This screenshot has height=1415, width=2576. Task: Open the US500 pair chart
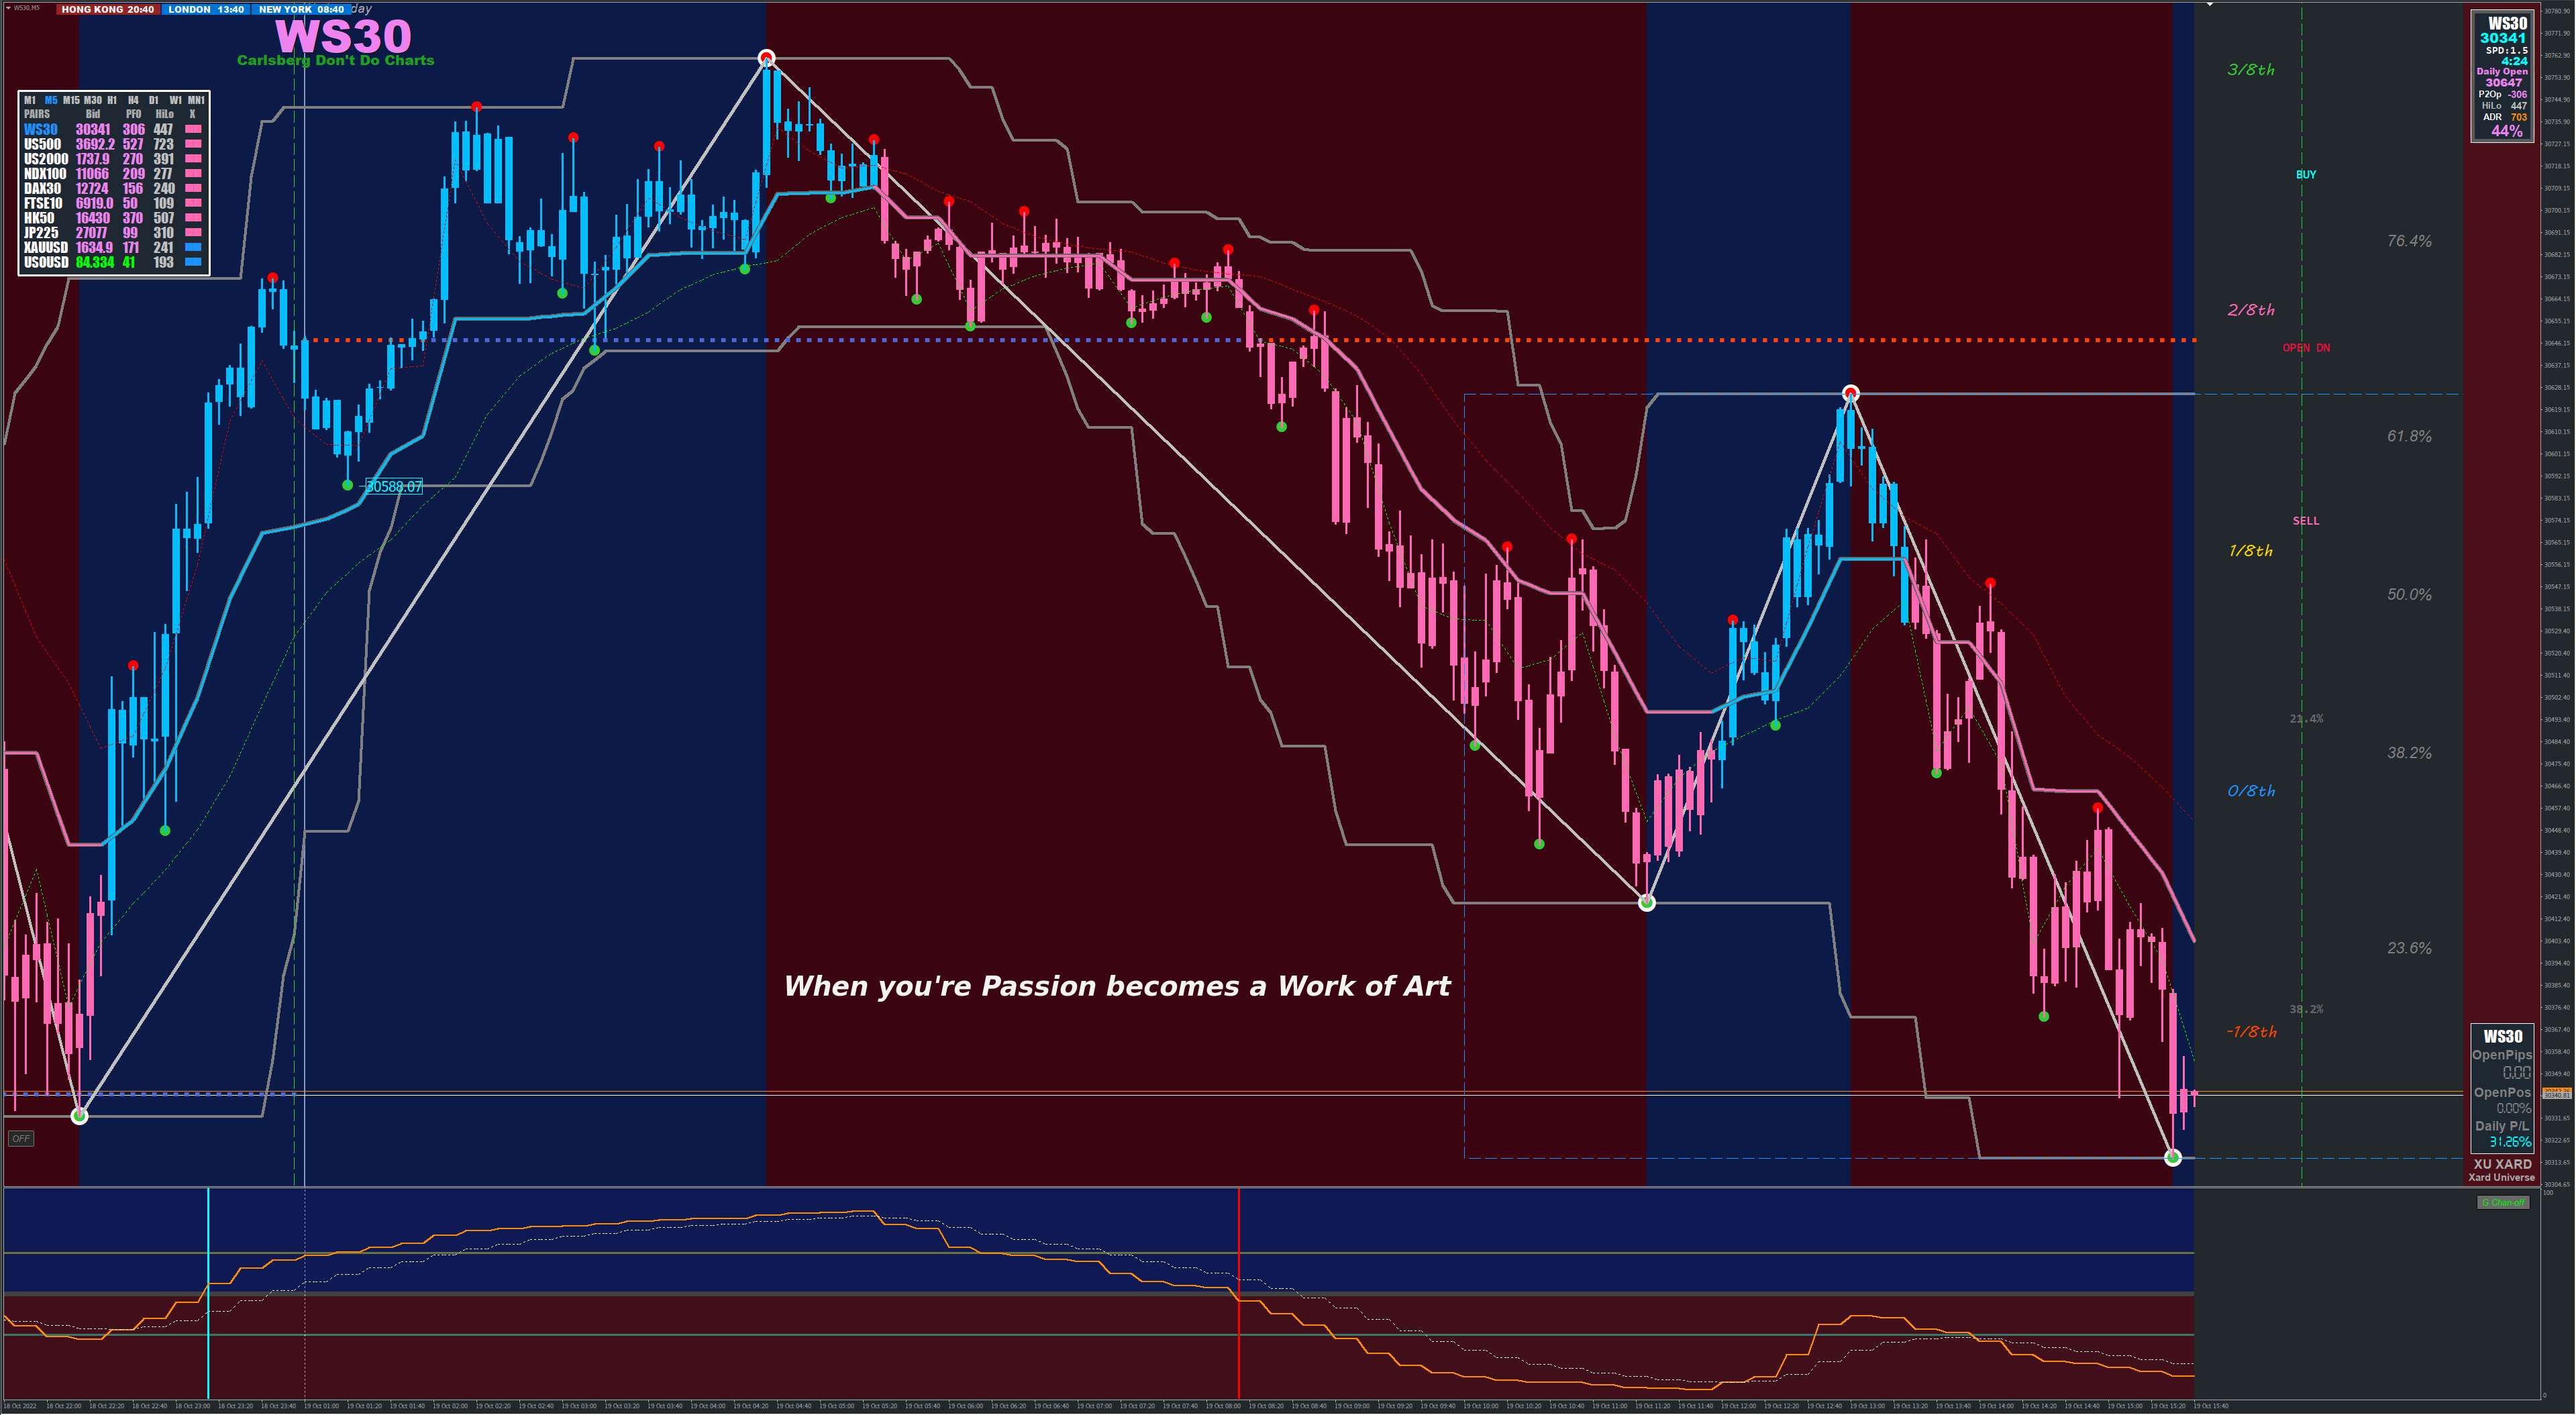(x=43, y=144)
